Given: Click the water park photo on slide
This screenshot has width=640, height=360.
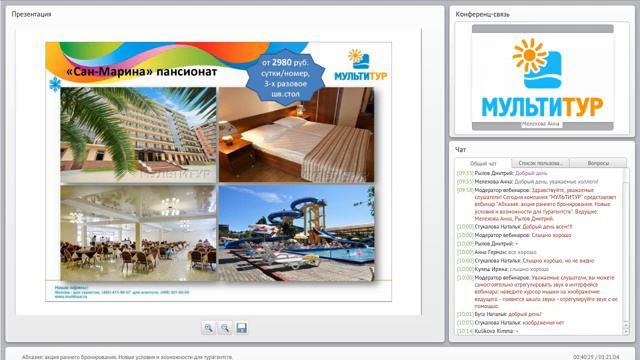Looking at the screenshot, I should point(296,233).
